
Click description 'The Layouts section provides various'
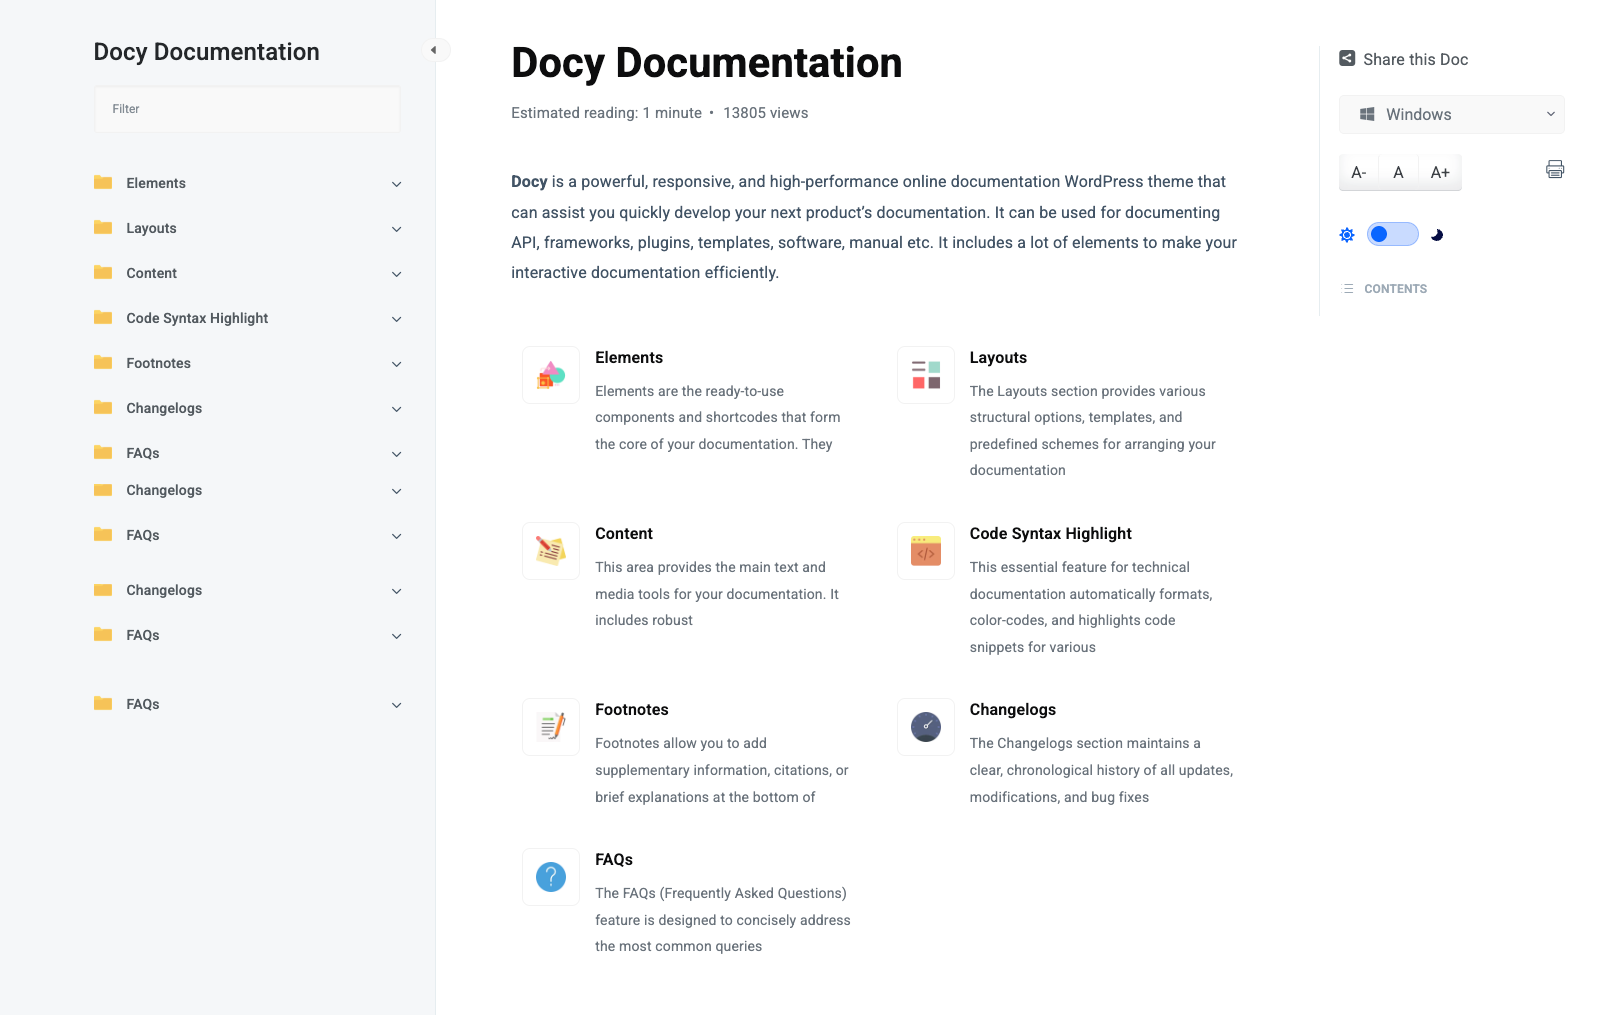(1087, 391)
